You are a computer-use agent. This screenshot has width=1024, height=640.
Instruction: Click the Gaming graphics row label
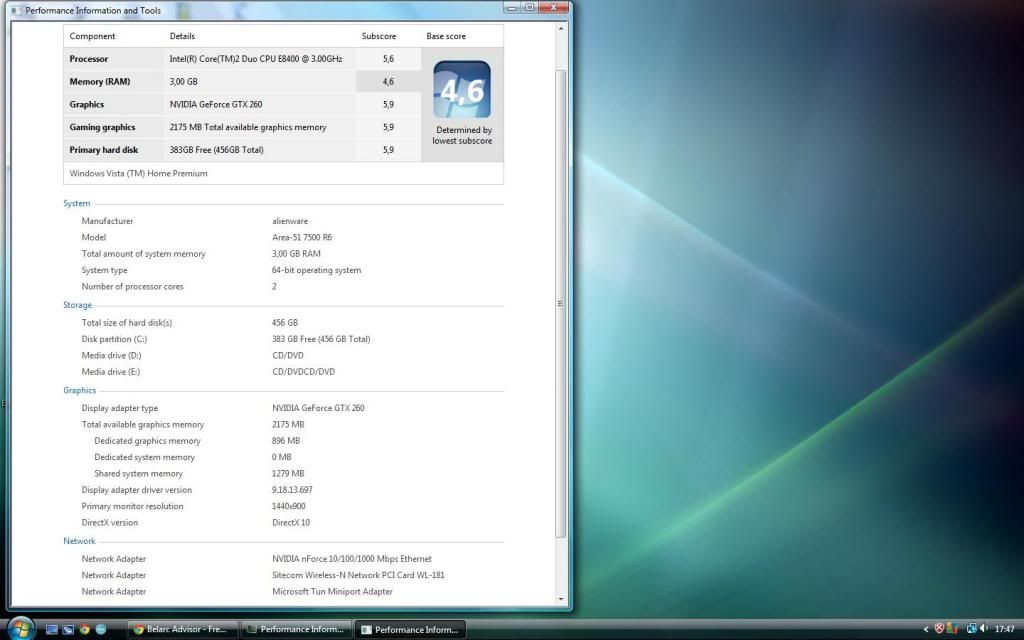(103, 127)
